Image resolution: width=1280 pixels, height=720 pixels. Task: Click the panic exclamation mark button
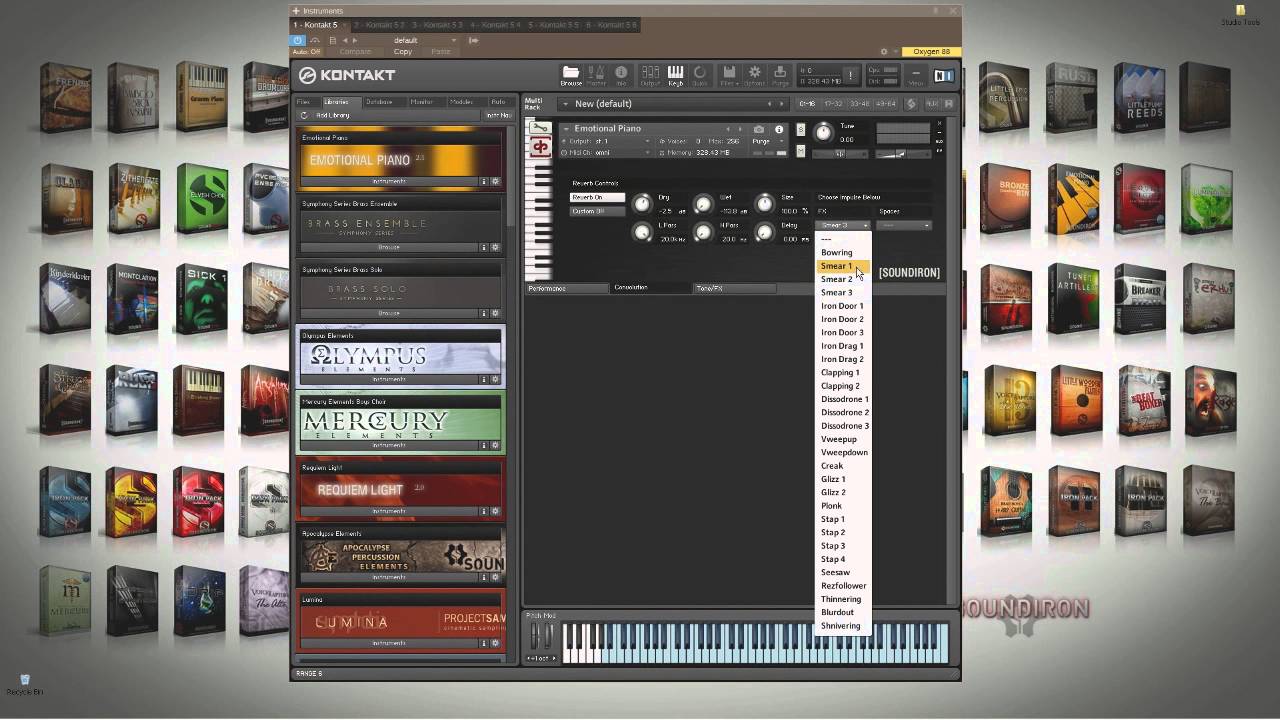pyautogui.click(x=851, y=75)
